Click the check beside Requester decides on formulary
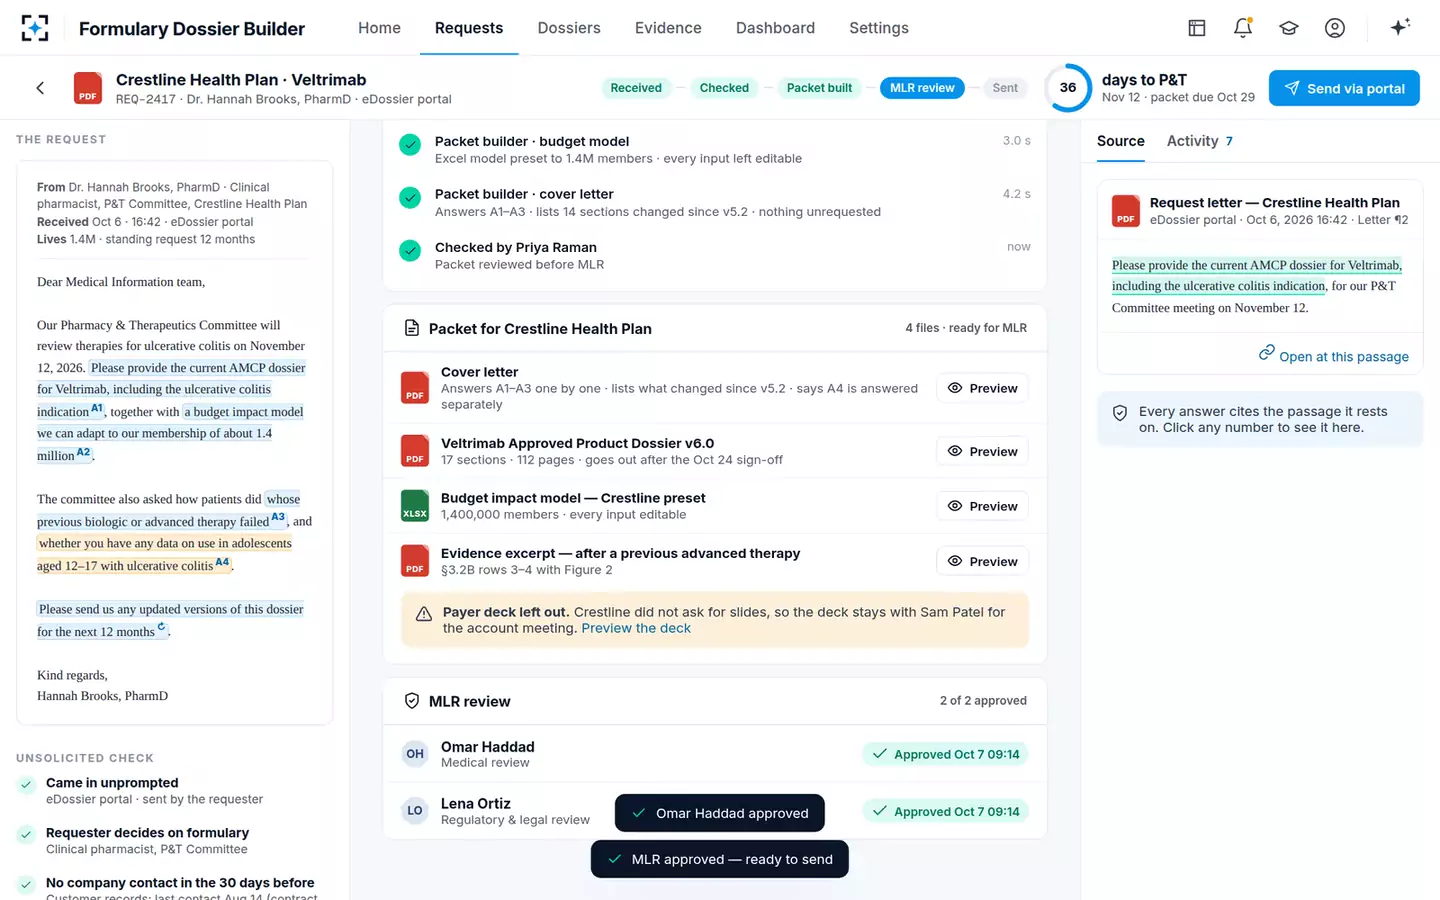The width and height of the screenshot is (1440, 900). (27, 835)
